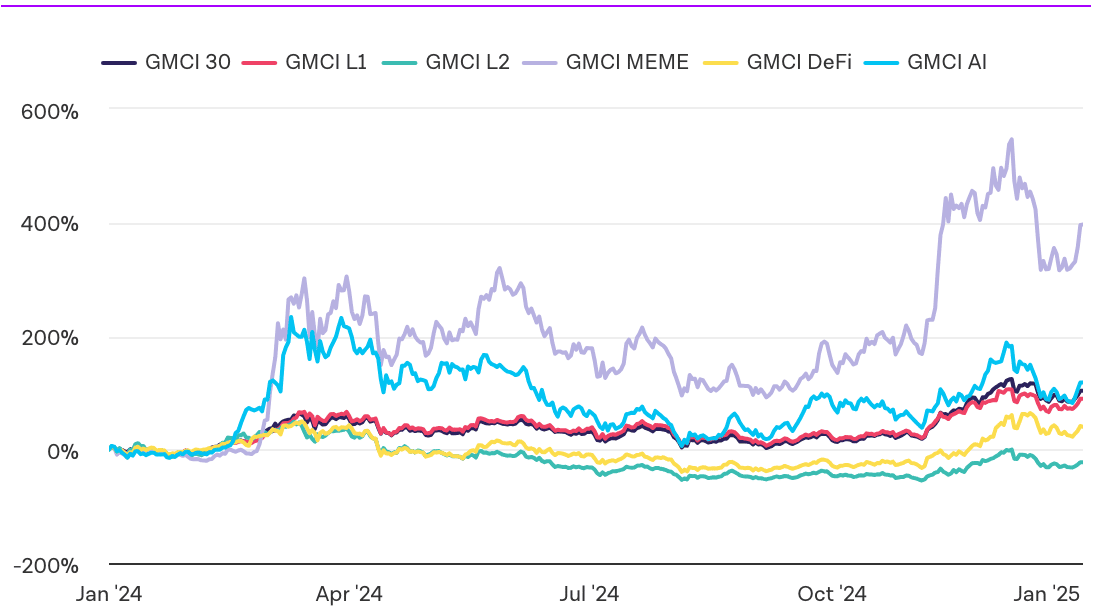Select the yellow GMCI DeFi swatch
The width and height of the screenshot is (1098, 614).
coord(721,63)
